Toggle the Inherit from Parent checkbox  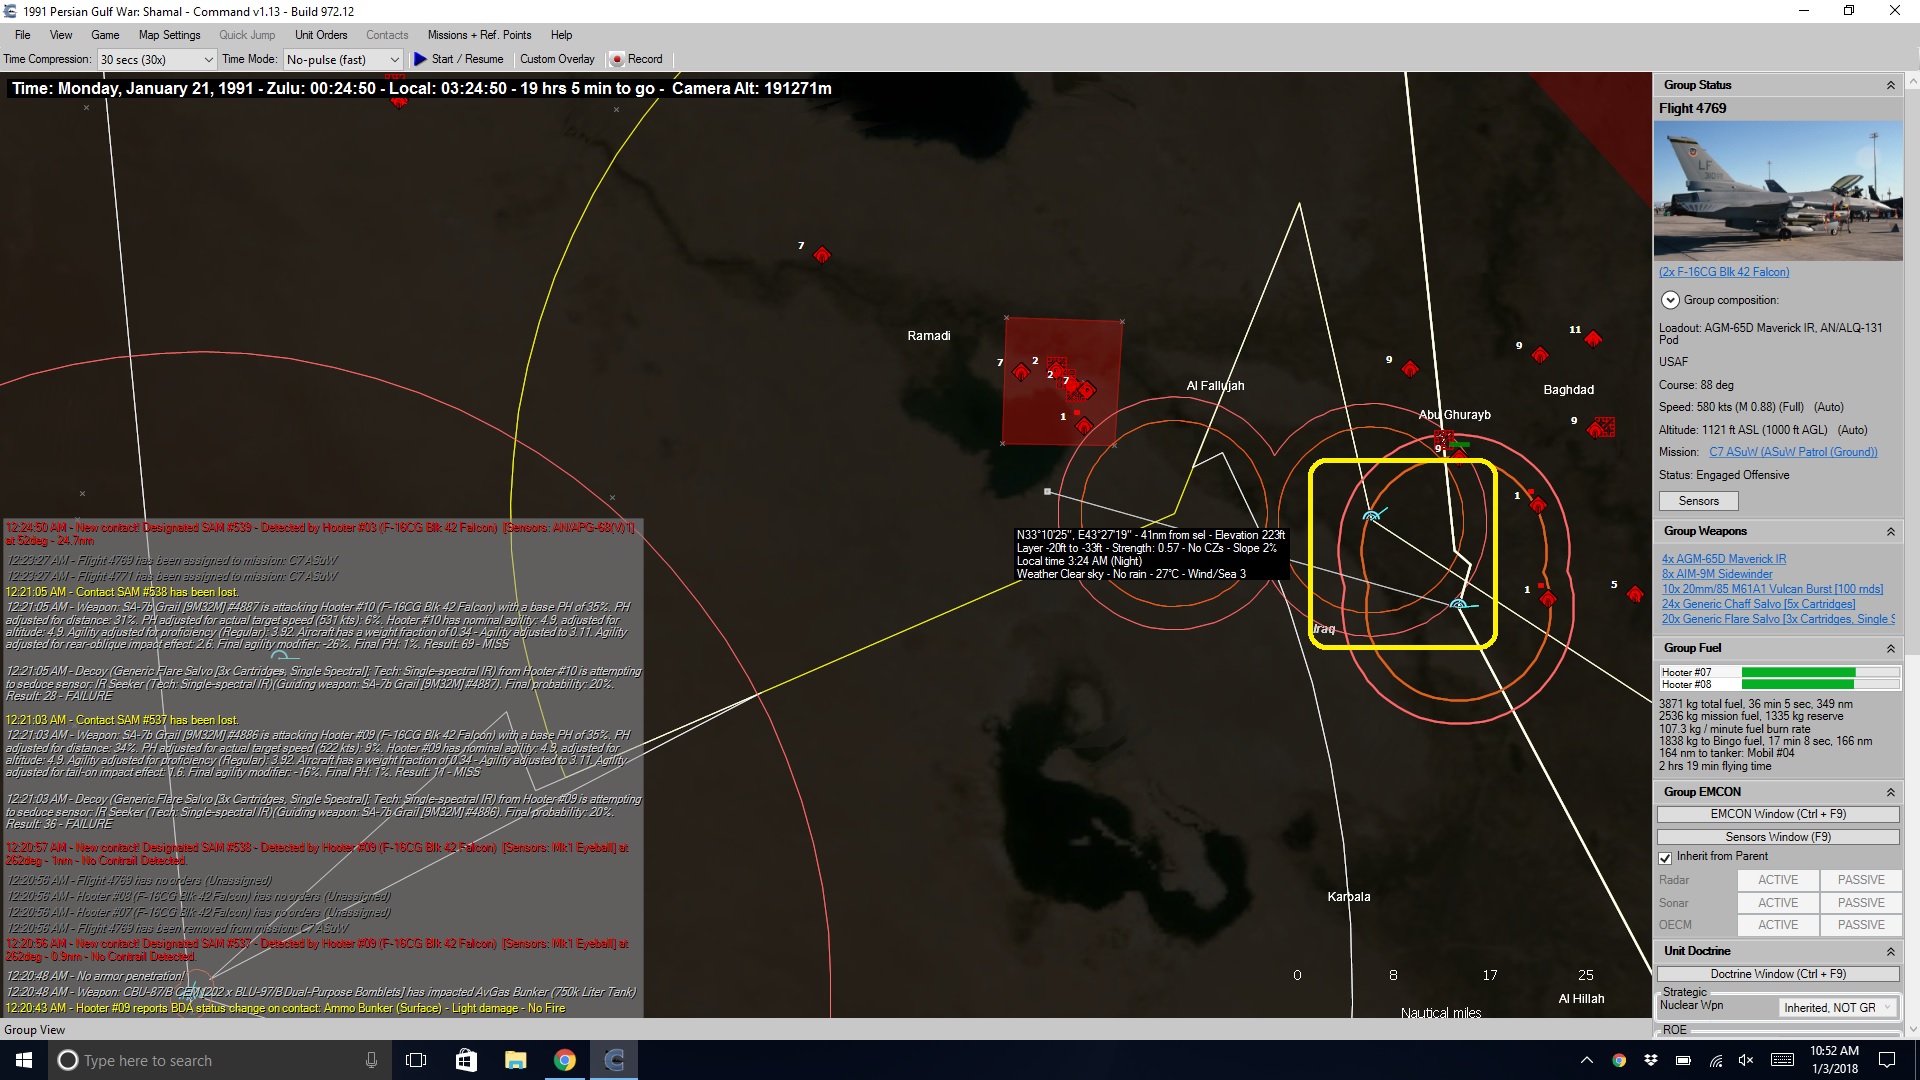(x=1665, y=858)
